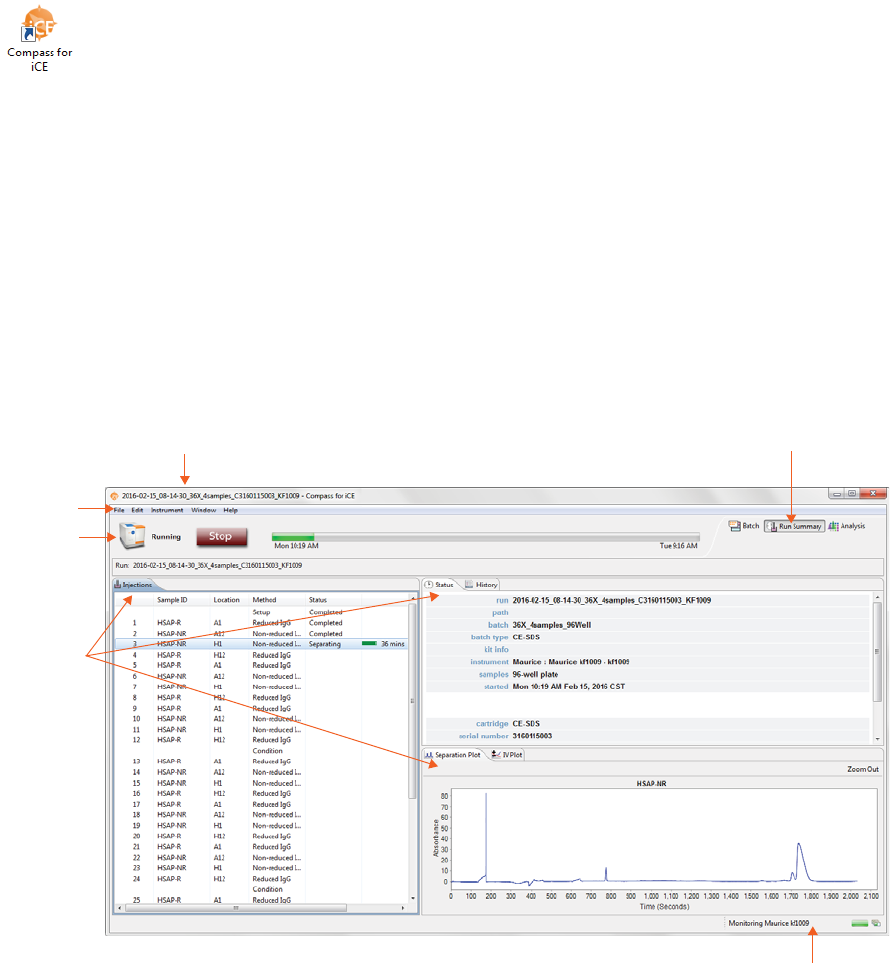
Task: Open the Help menu
Action: (x=230, y=510)
